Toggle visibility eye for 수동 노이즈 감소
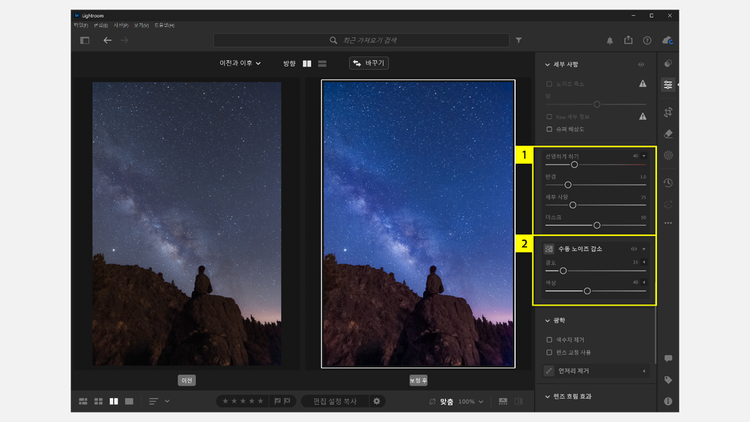The height and width of the screenshot is (422, 750). [x=634, y=249]
